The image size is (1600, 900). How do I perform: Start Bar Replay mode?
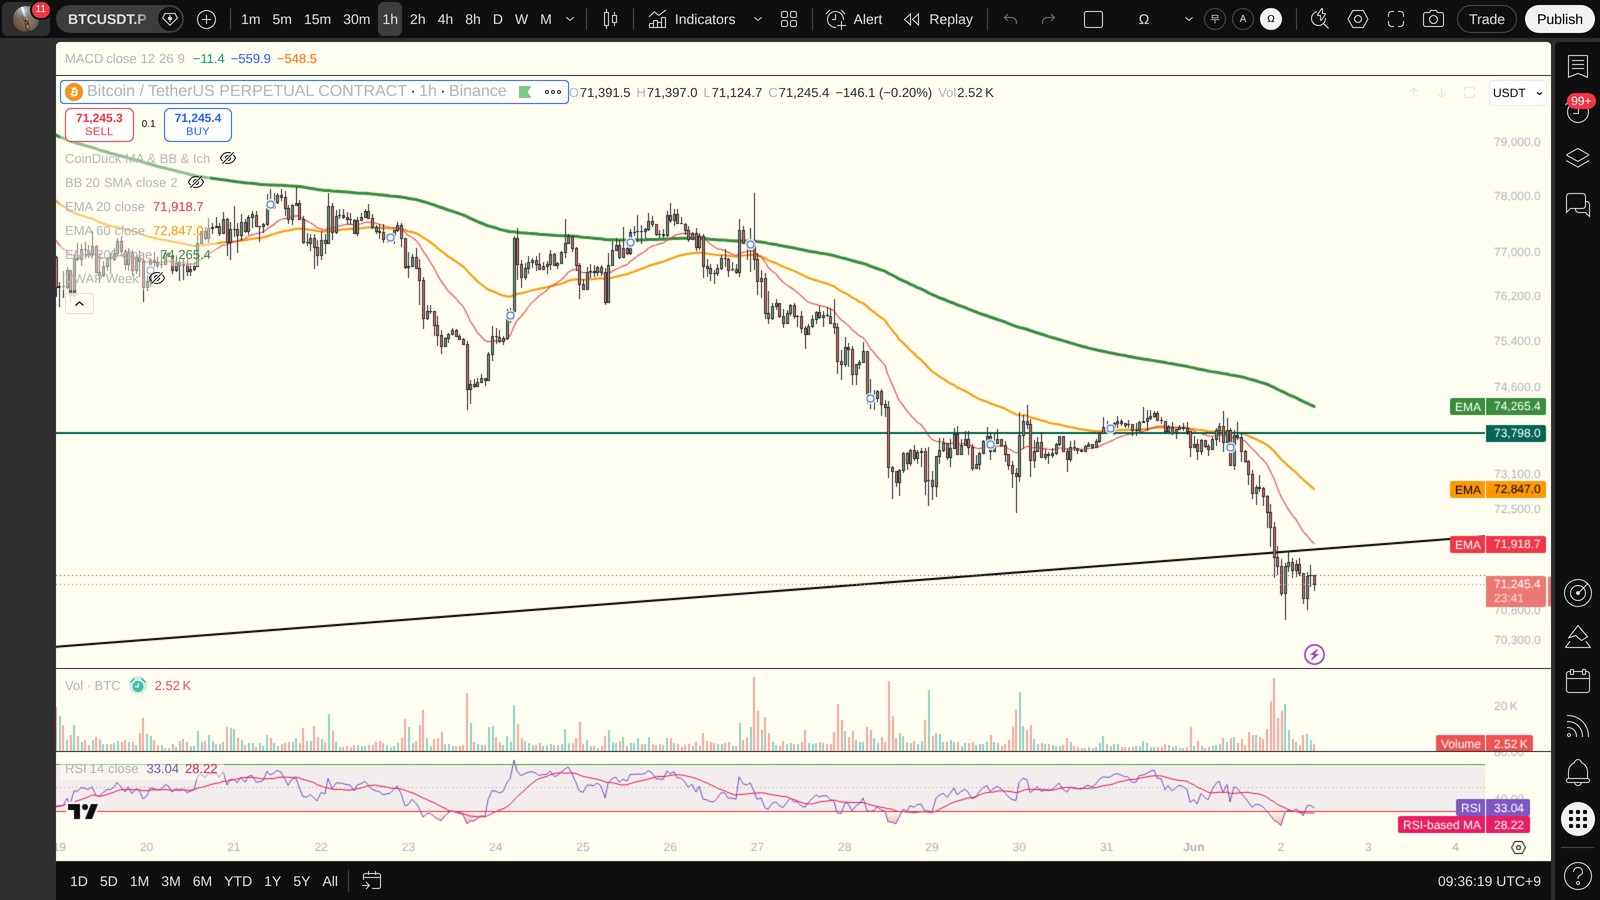[938, 19]
